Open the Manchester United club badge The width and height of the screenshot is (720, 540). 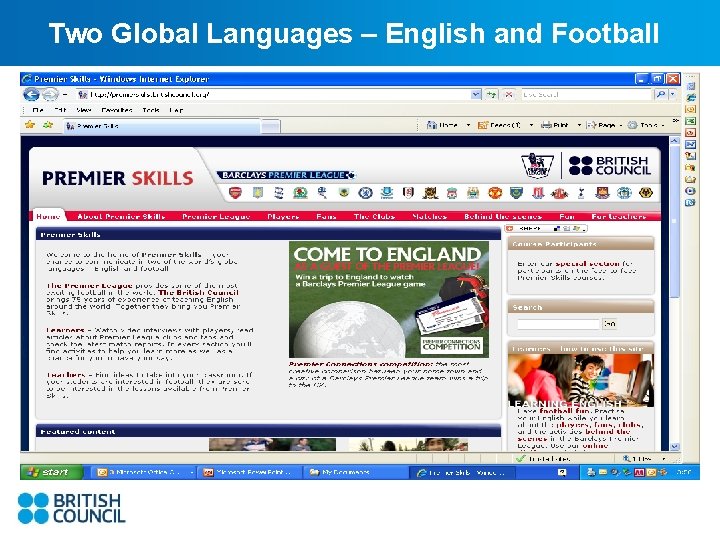tap(495, 193)
